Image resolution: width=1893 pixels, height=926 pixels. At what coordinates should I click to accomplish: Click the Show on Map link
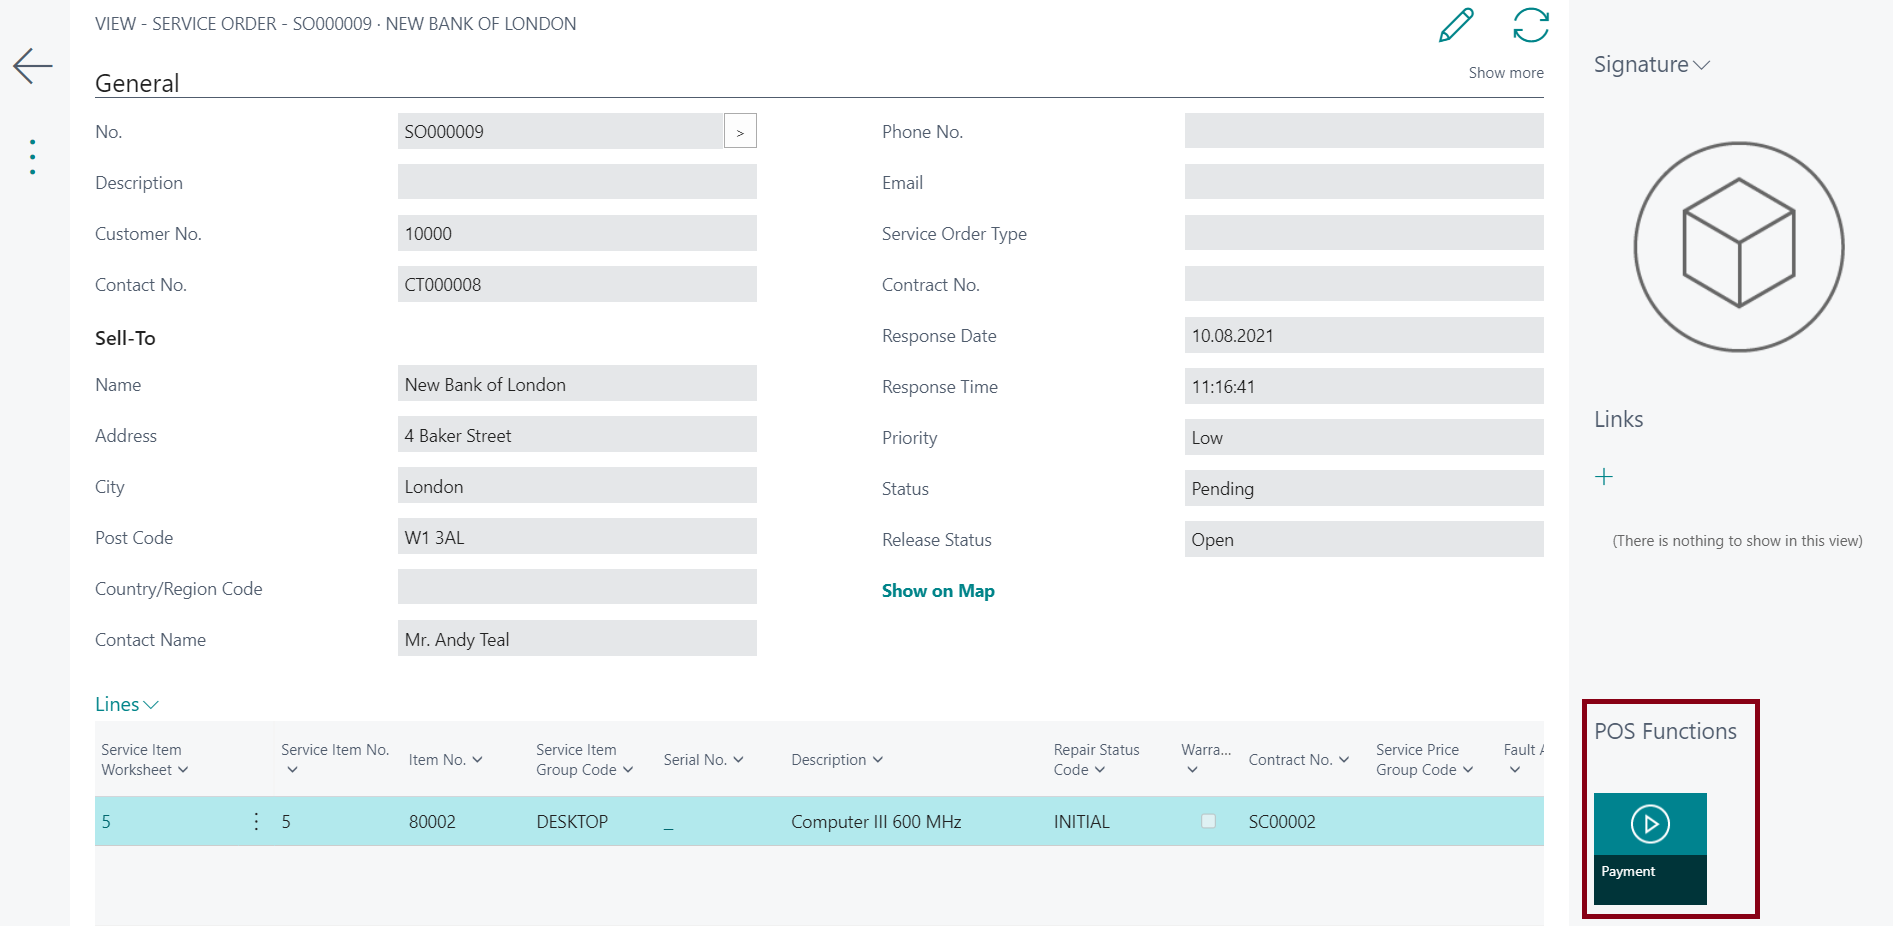(938, 591)
